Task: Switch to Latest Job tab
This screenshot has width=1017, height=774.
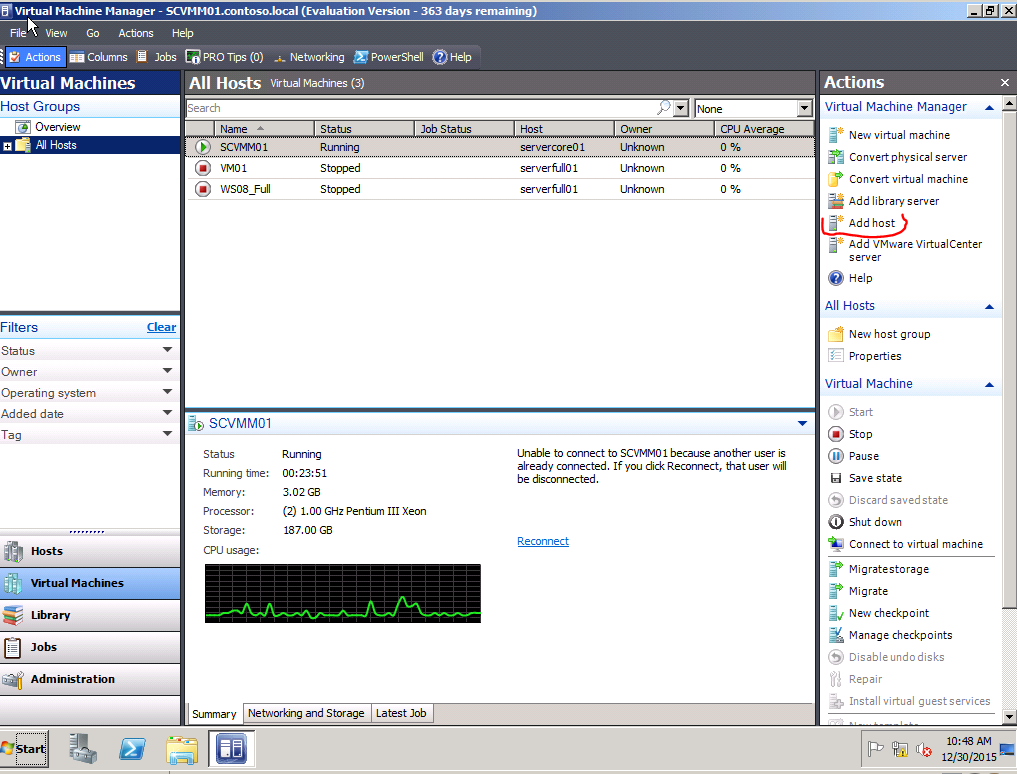Action: click(401, 713)
